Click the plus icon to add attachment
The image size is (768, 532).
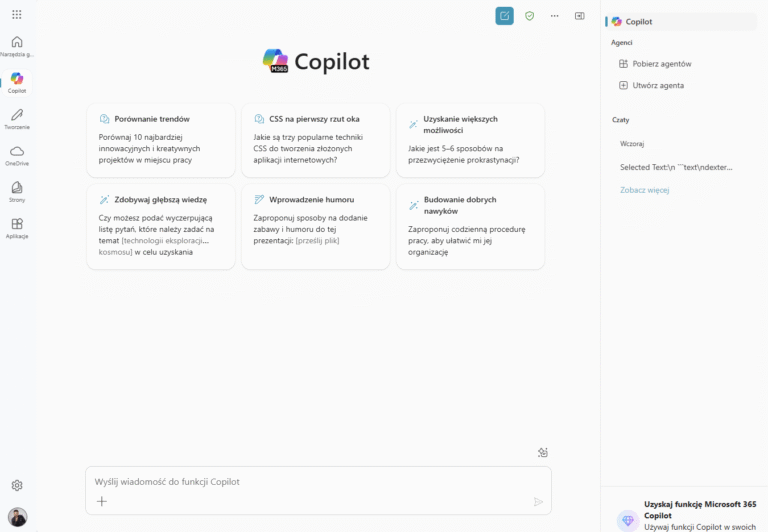coord(101,501)
